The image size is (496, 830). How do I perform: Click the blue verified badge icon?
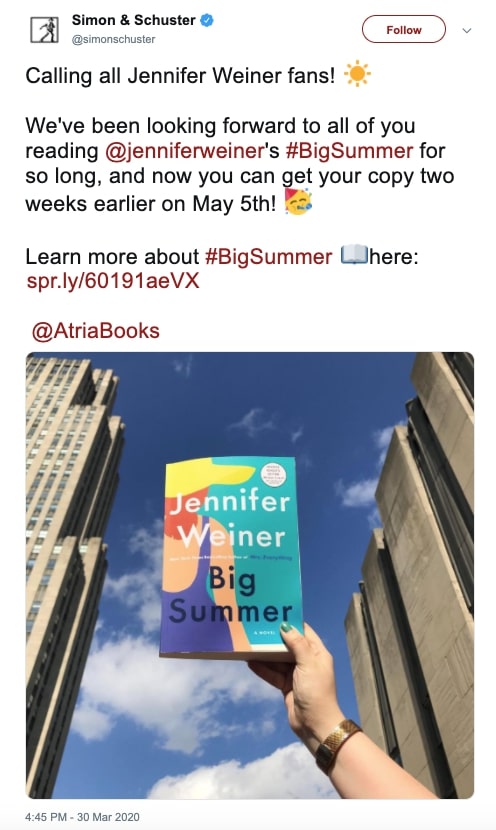[206, 21]
